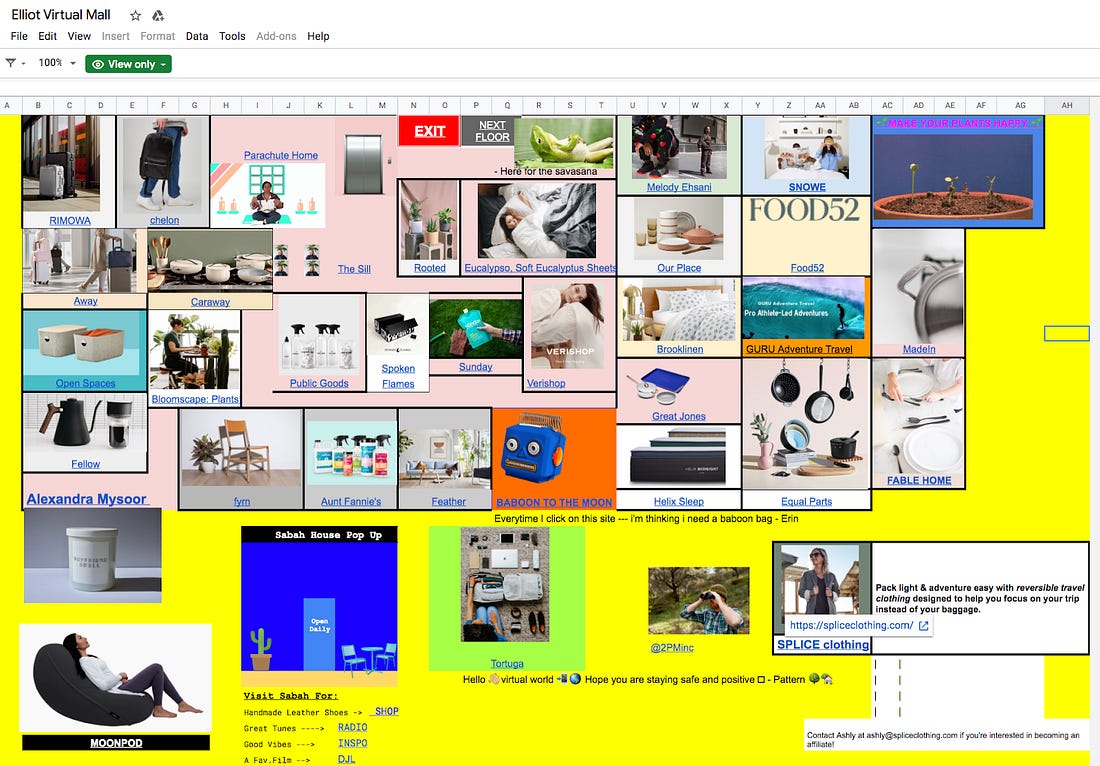Viewport: 1100px width, 766px height.
Task: Open The Sill link
Action: coord(354,269)
